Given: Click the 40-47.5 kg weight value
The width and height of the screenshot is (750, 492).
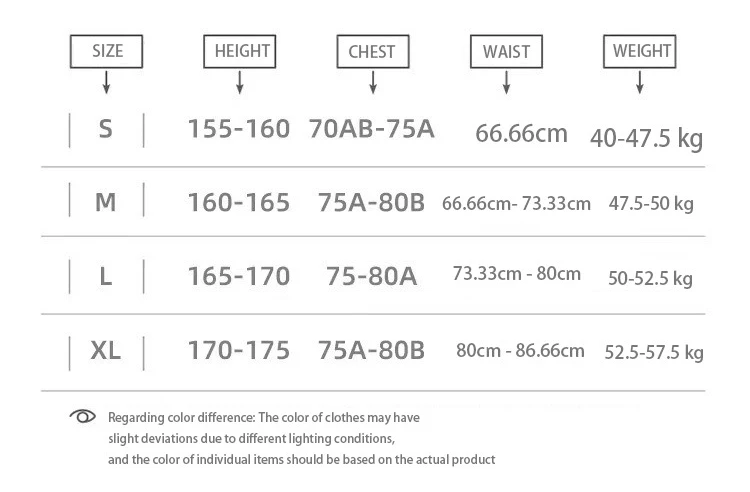Looking at the screenshot, I should click(647, 138).
